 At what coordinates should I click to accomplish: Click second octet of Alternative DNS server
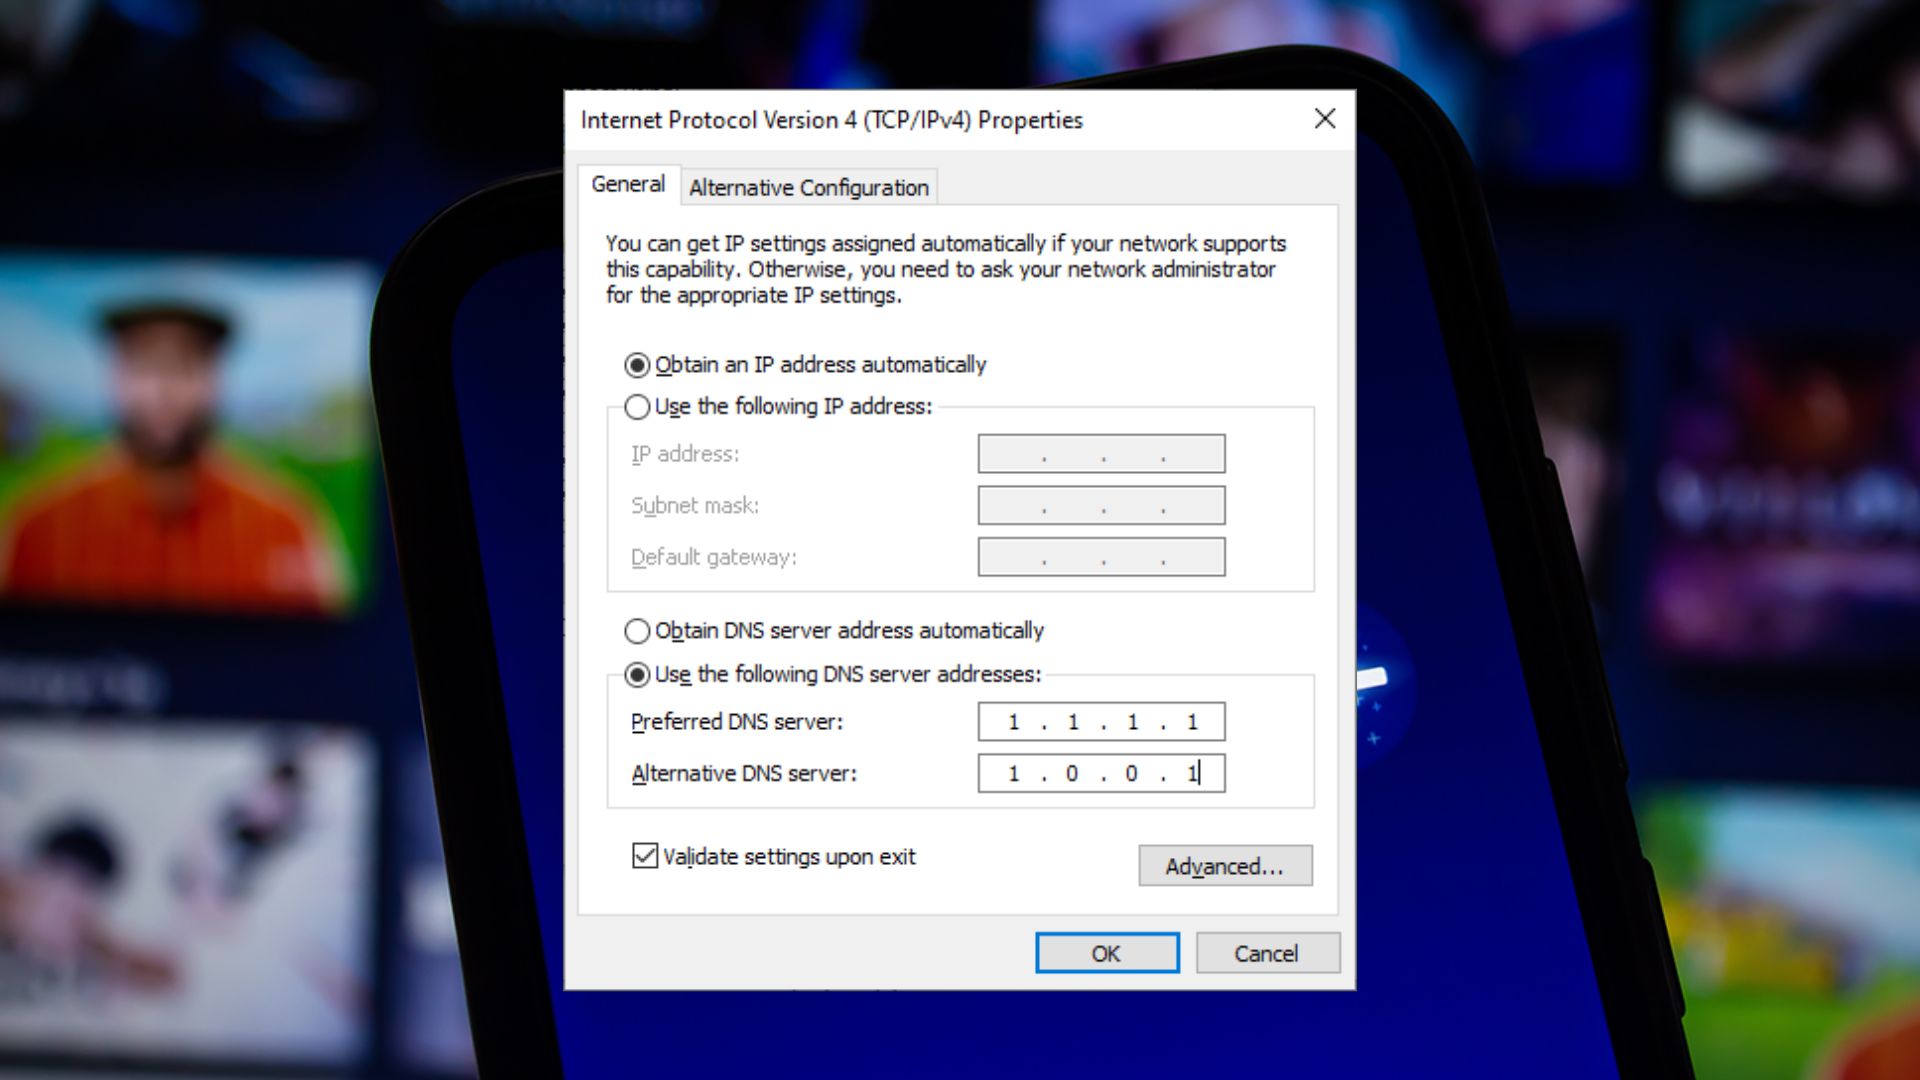(x=1072, y=773)
